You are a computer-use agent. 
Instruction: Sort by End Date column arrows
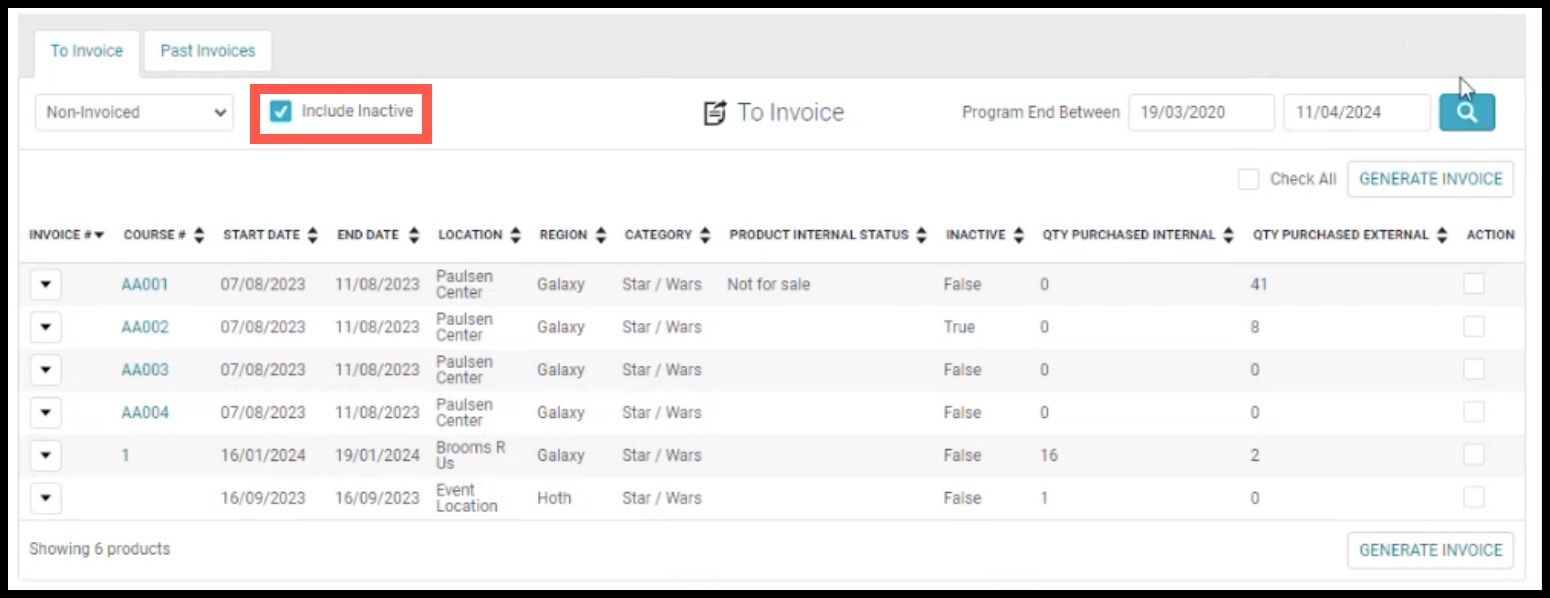414,235
